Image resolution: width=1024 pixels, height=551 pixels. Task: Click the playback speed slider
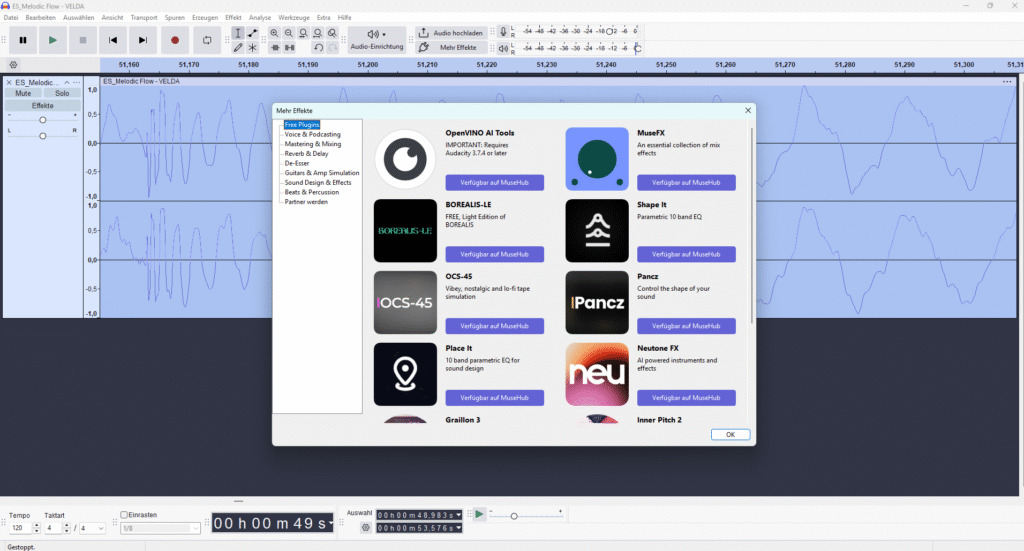click(x=526, y=516)
